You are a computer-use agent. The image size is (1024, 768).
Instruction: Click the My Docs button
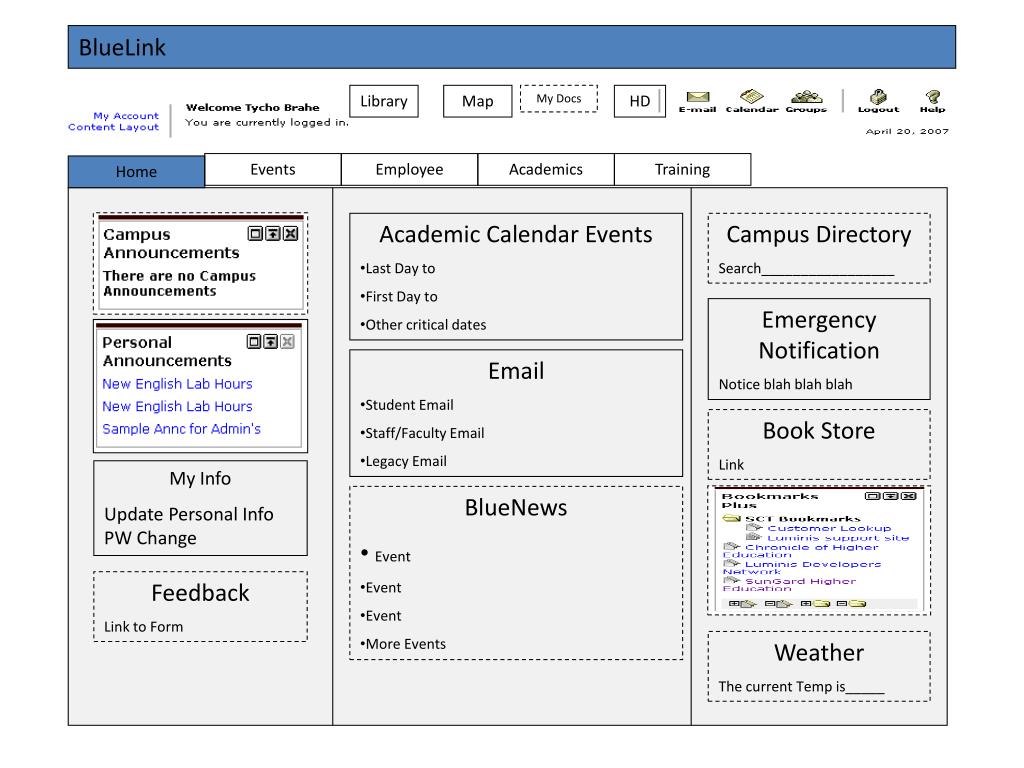pyautogui.click(x=559, y=99)
